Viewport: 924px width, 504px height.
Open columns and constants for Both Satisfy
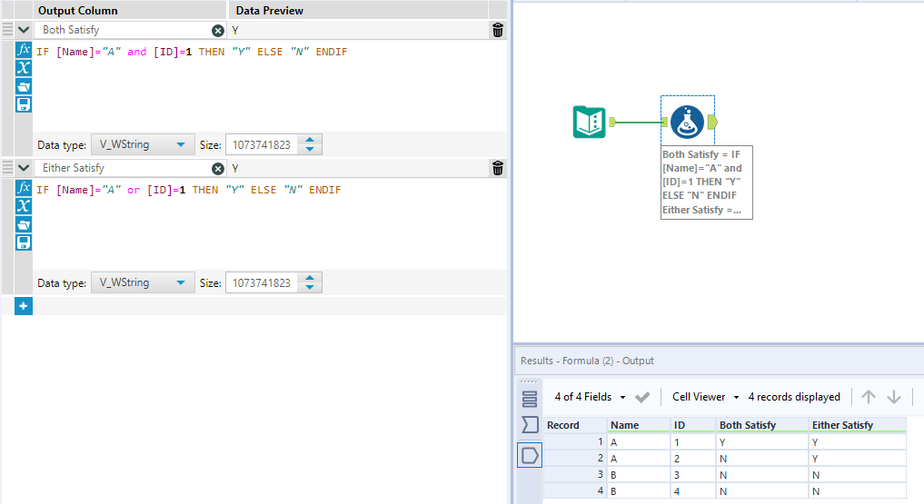coord(24,68)
